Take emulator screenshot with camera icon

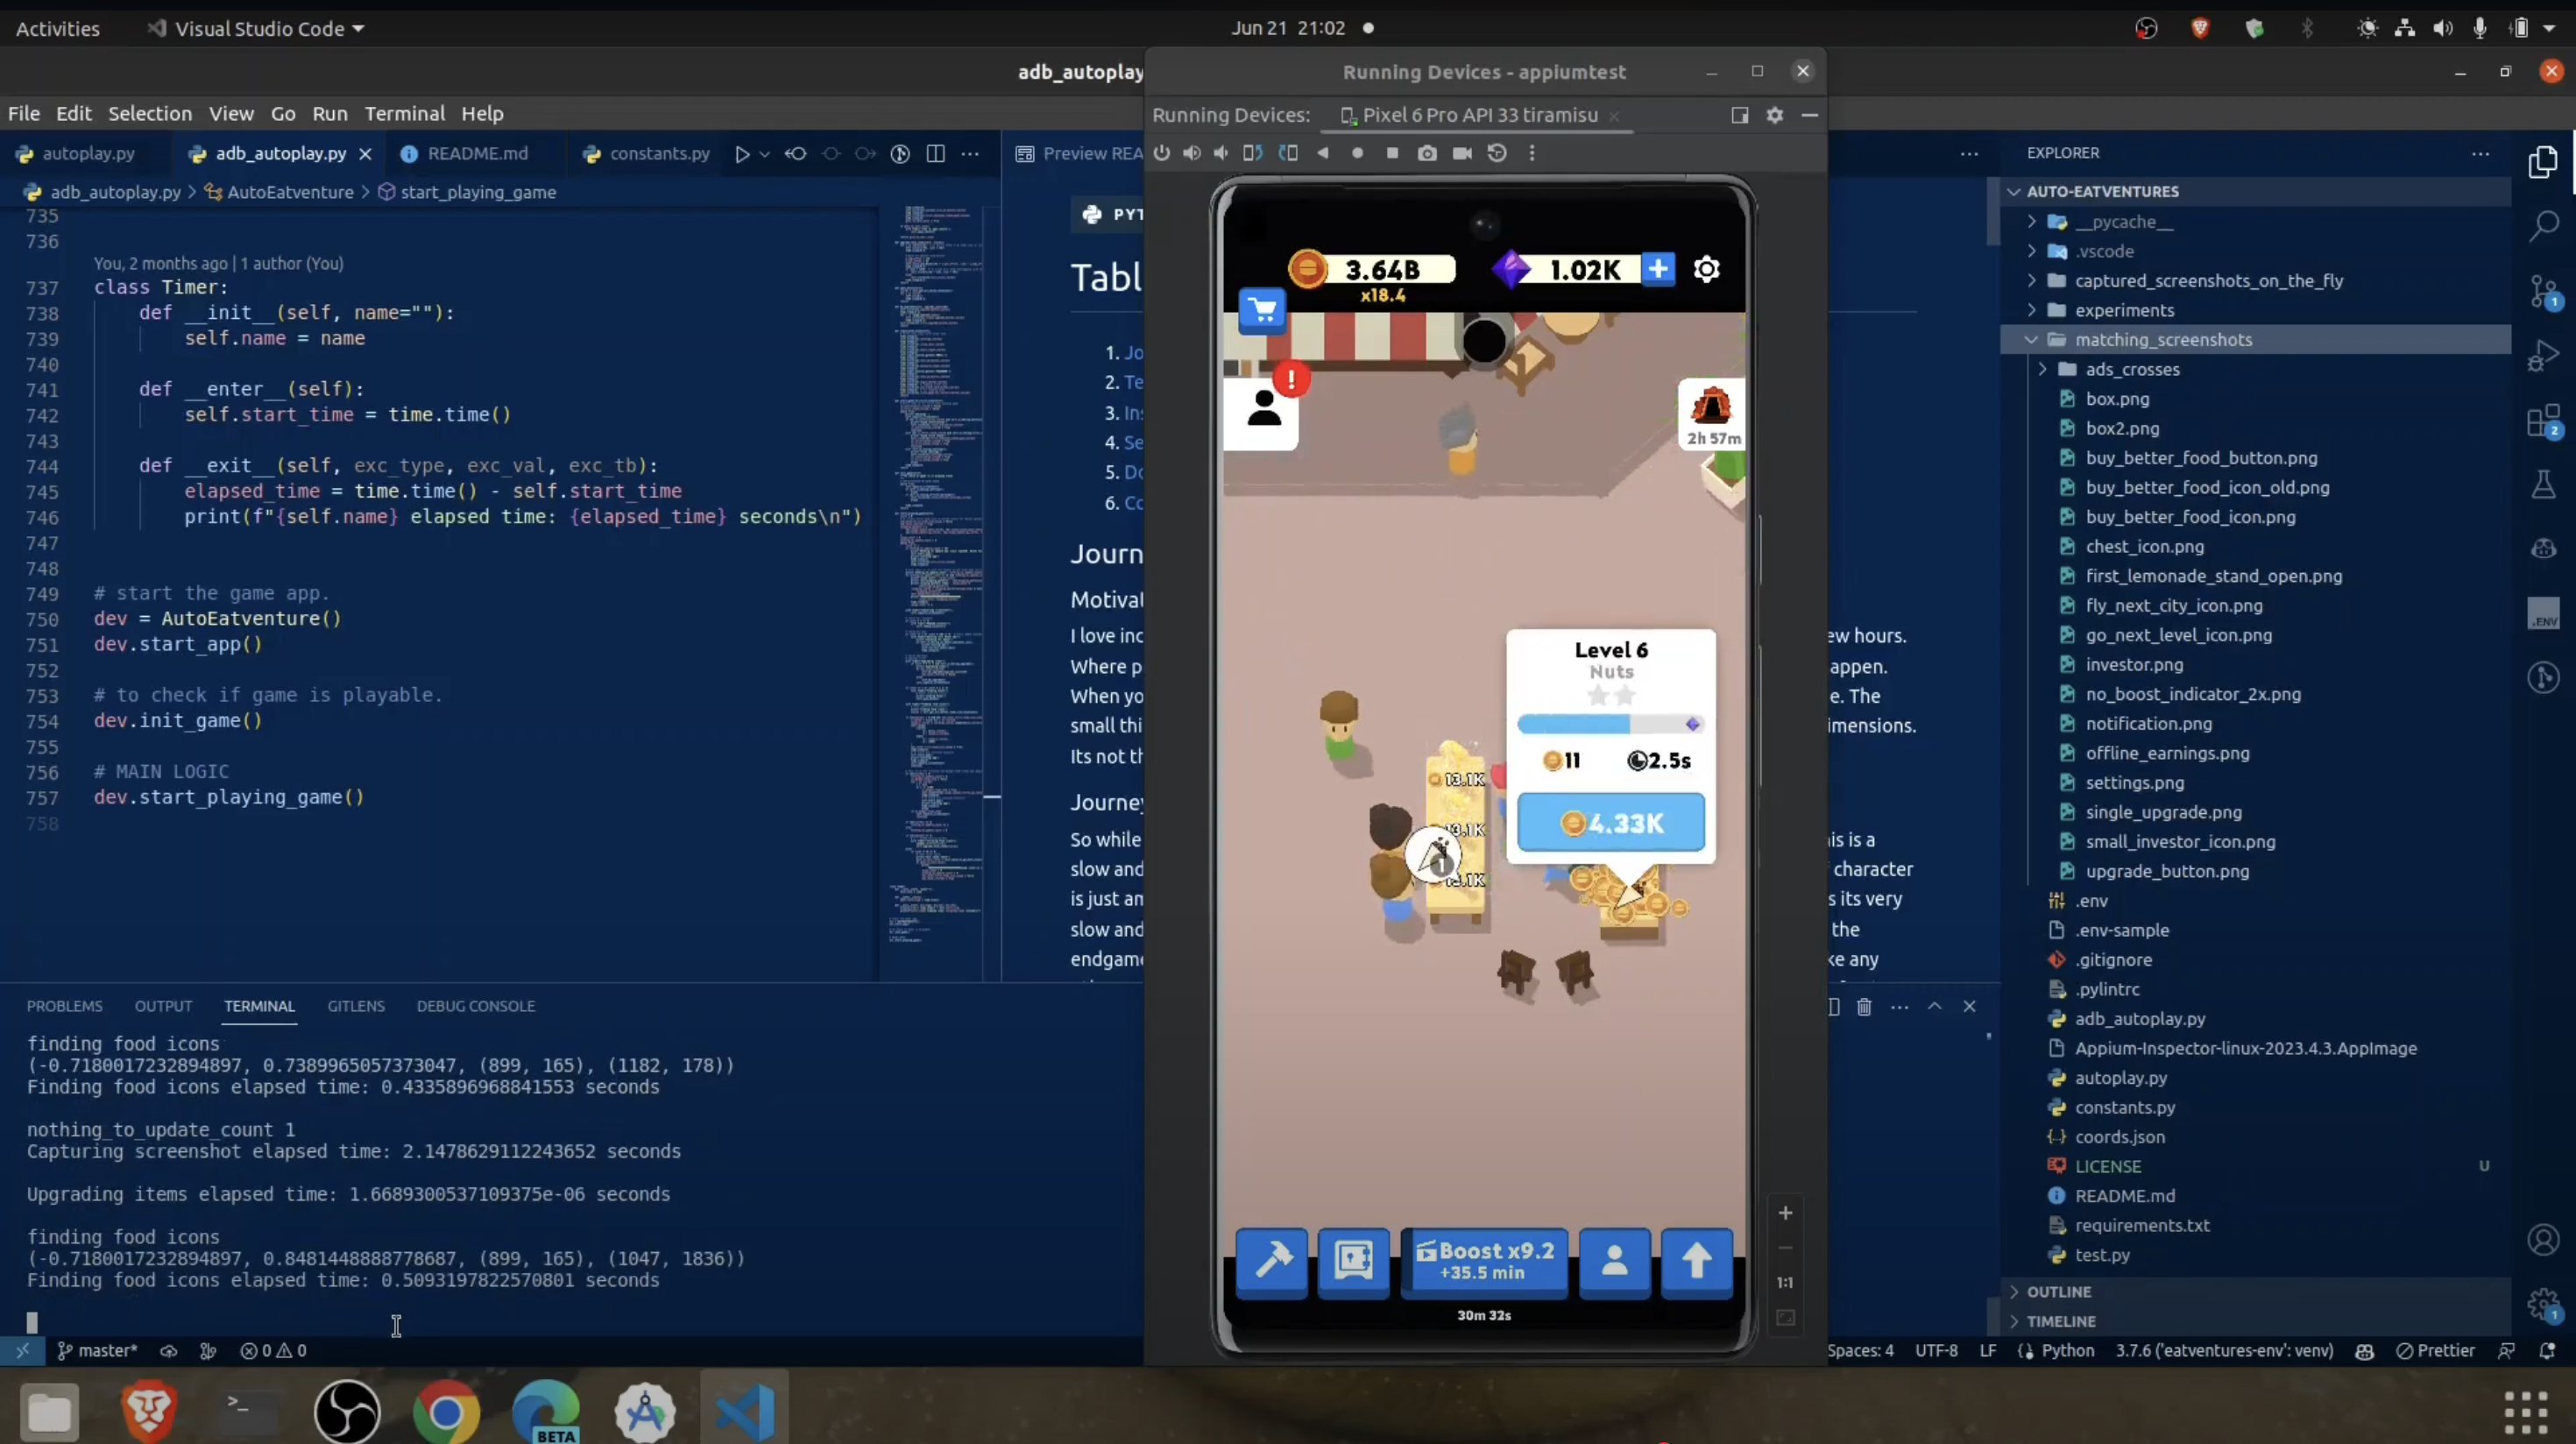1427,153
